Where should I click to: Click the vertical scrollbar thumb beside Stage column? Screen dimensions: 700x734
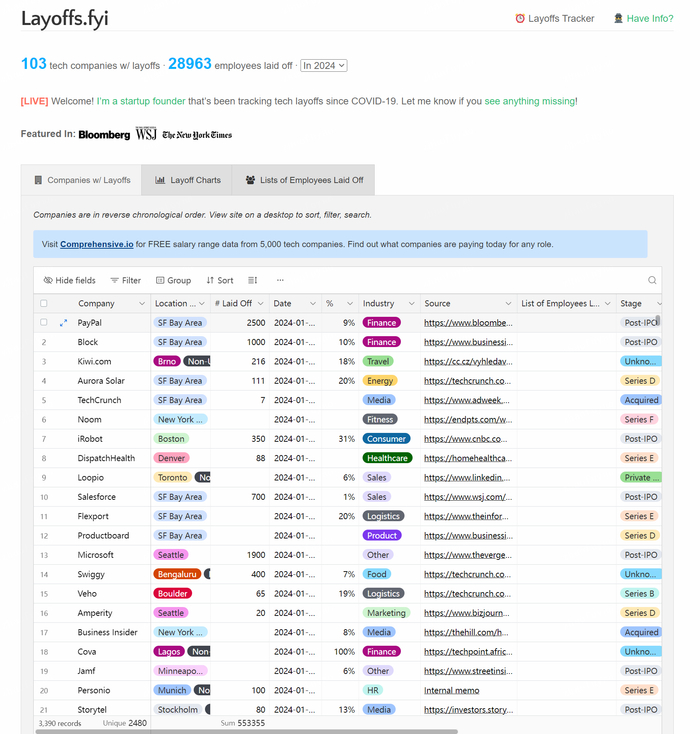658,320
